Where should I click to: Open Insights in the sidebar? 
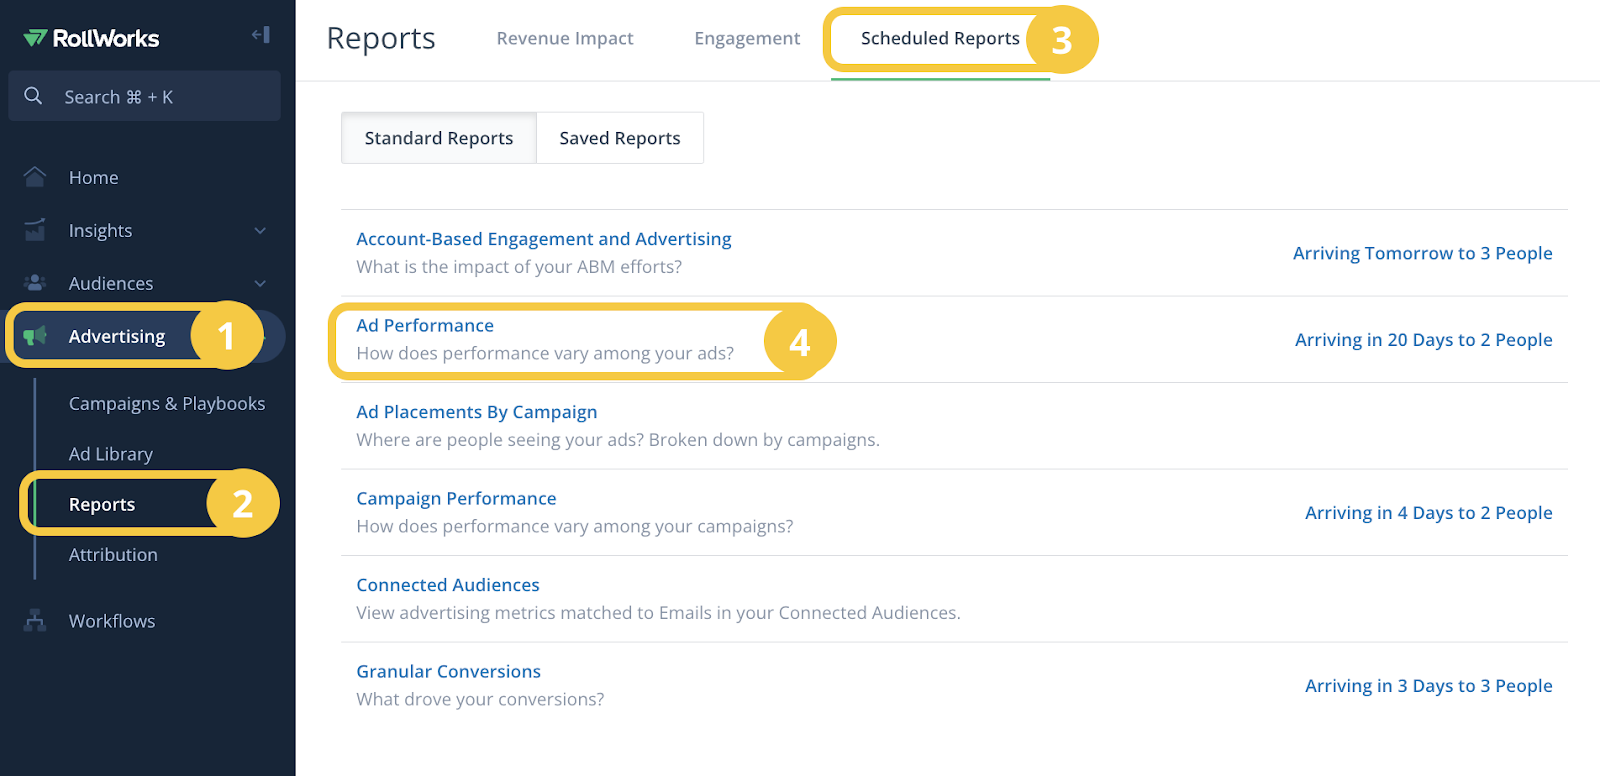tap(100, 231)
